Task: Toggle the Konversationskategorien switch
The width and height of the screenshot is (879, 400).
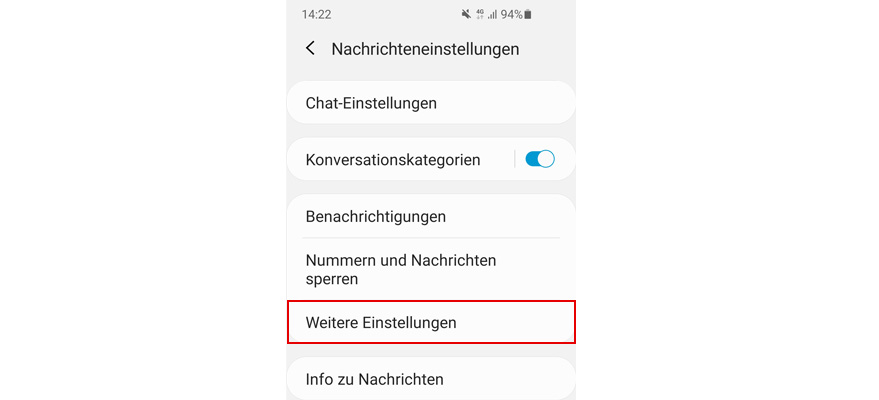Action: pyautogui.click(x=540, y=159)
